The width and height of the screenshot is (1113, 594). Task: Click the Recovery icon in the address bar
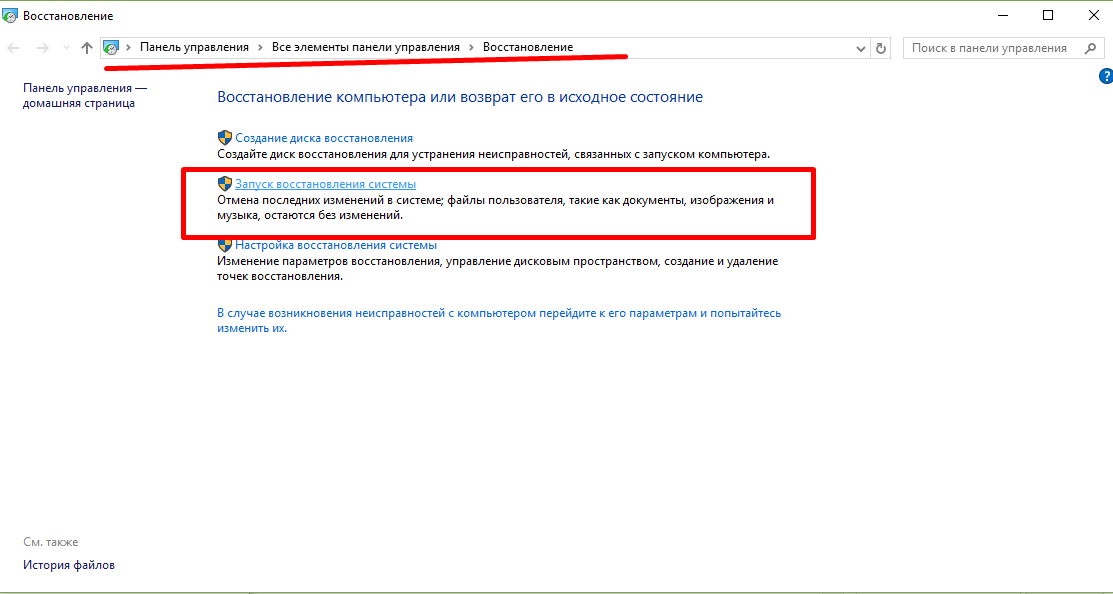click(x=112, y=48)
